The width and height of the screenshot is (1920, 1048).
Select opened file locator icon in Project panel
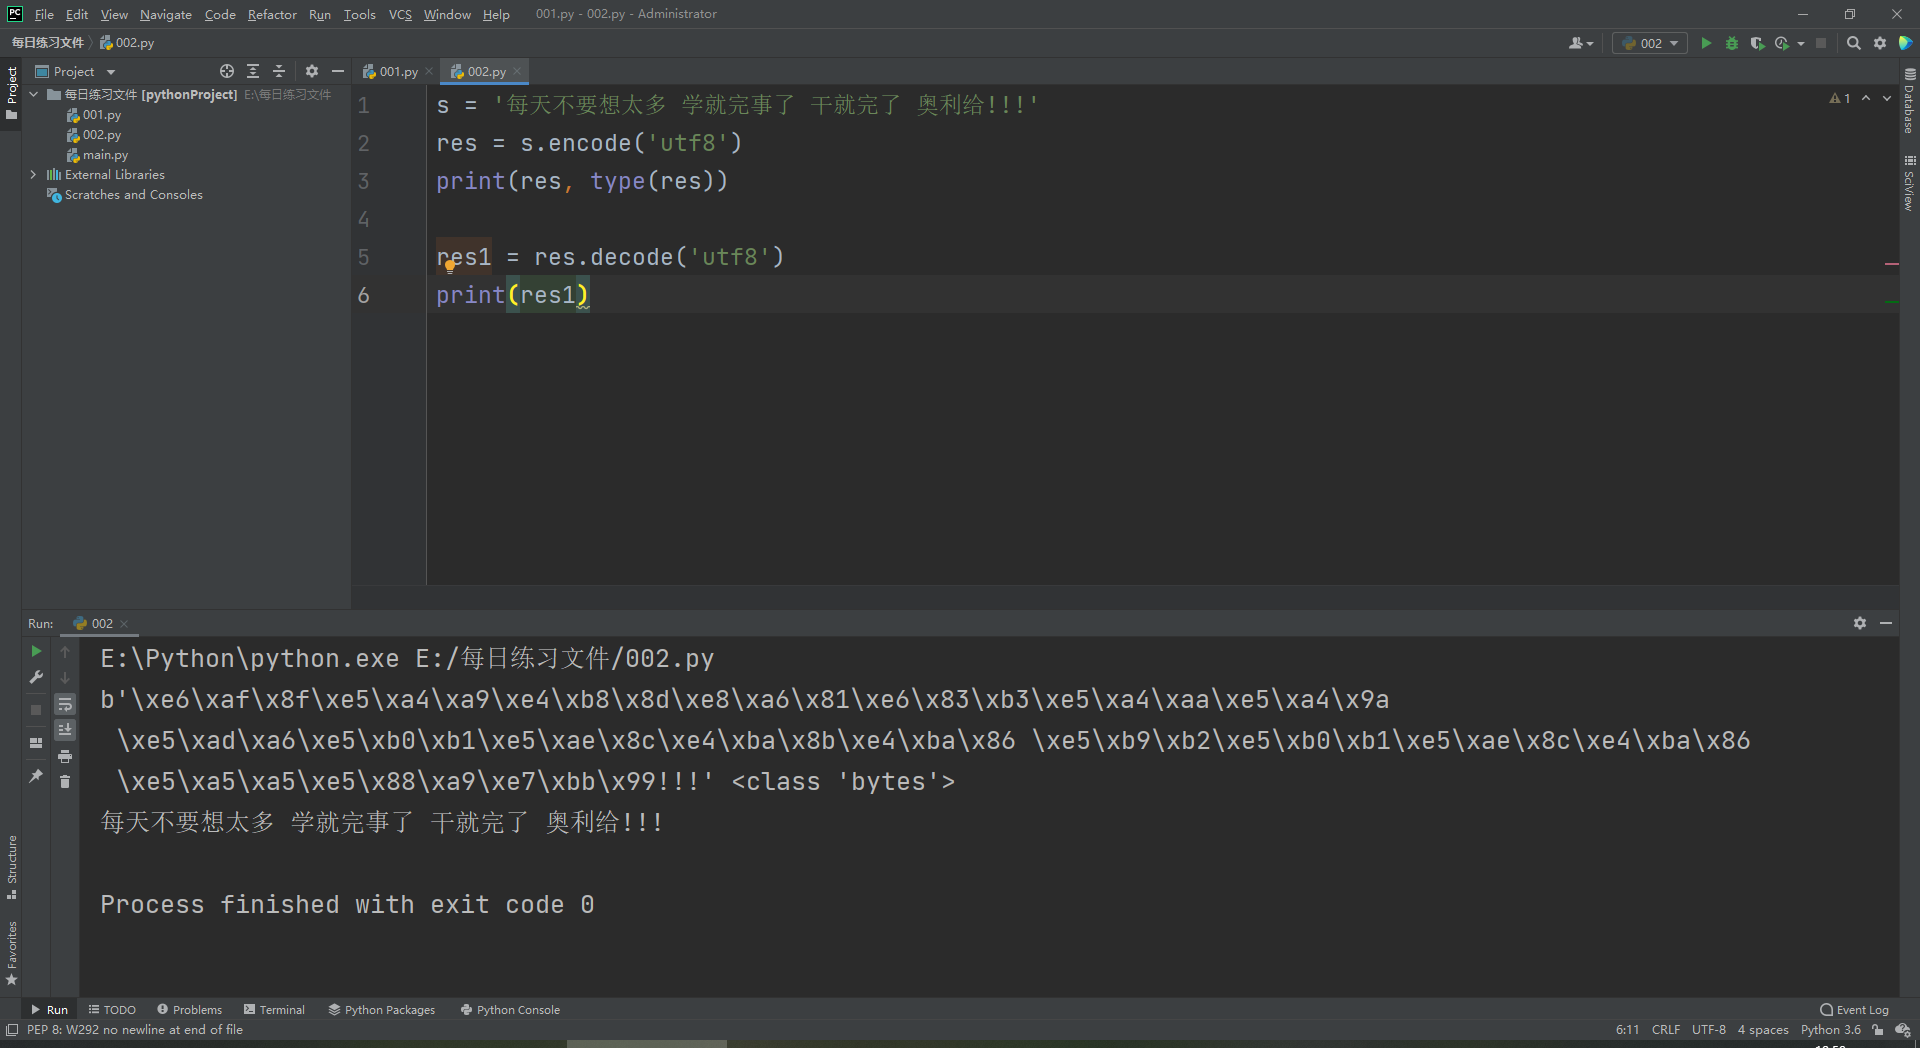tap(227, 71)
